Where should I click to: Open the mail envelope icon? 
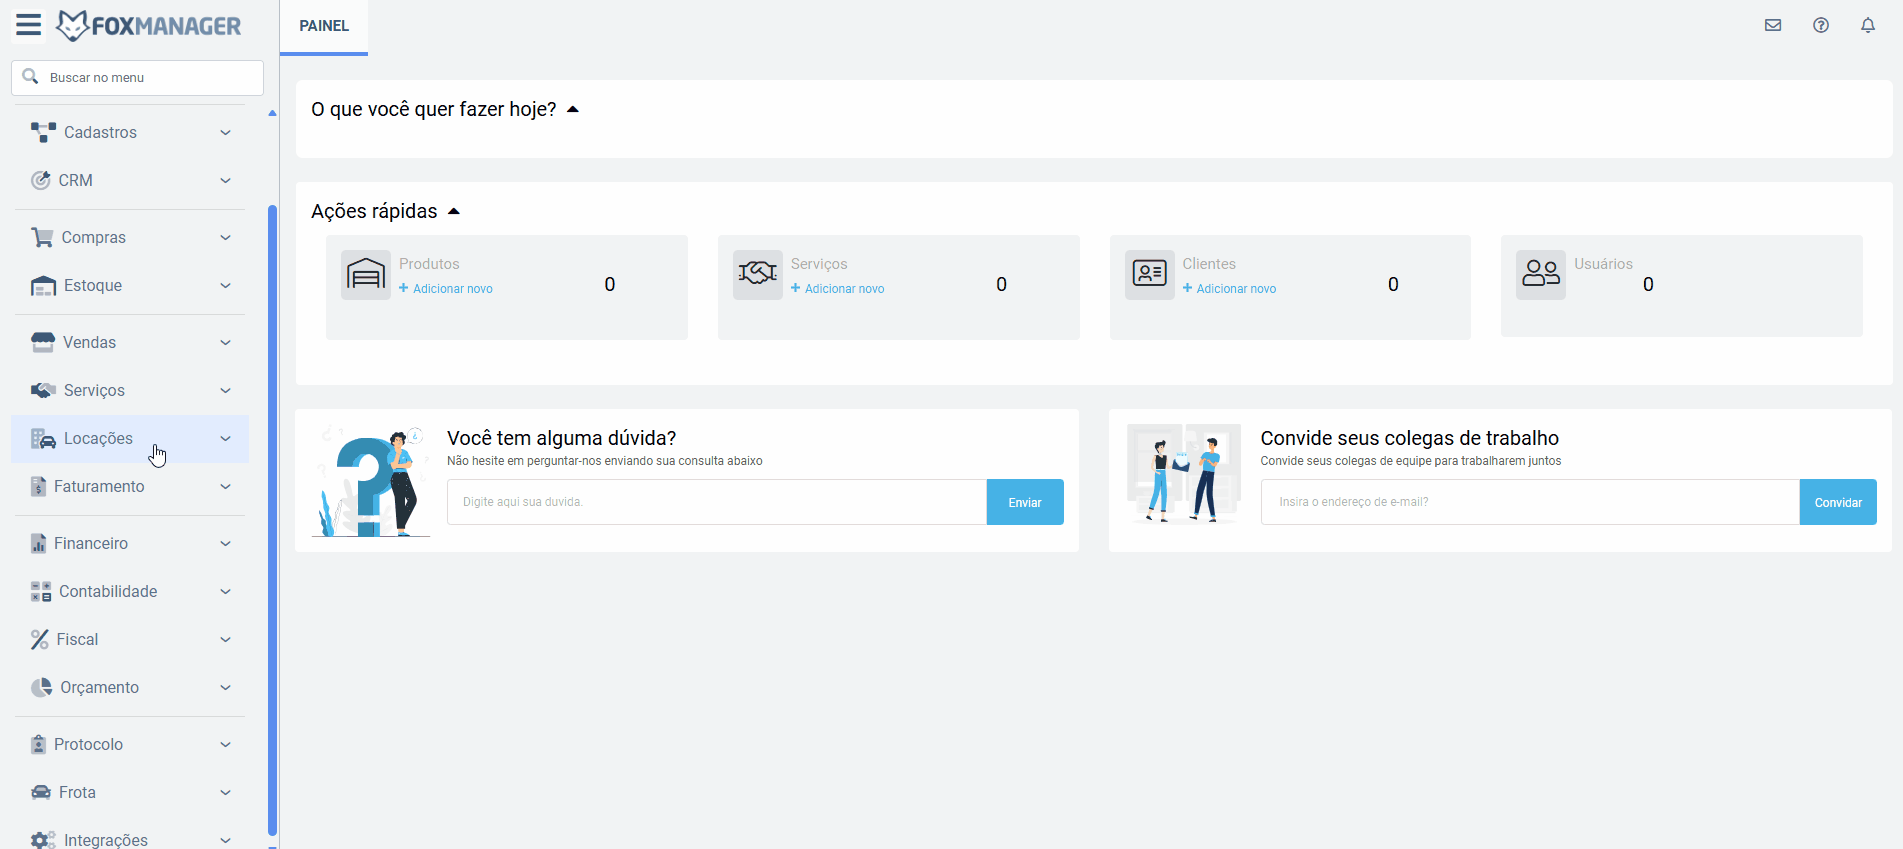(1773, 26)
